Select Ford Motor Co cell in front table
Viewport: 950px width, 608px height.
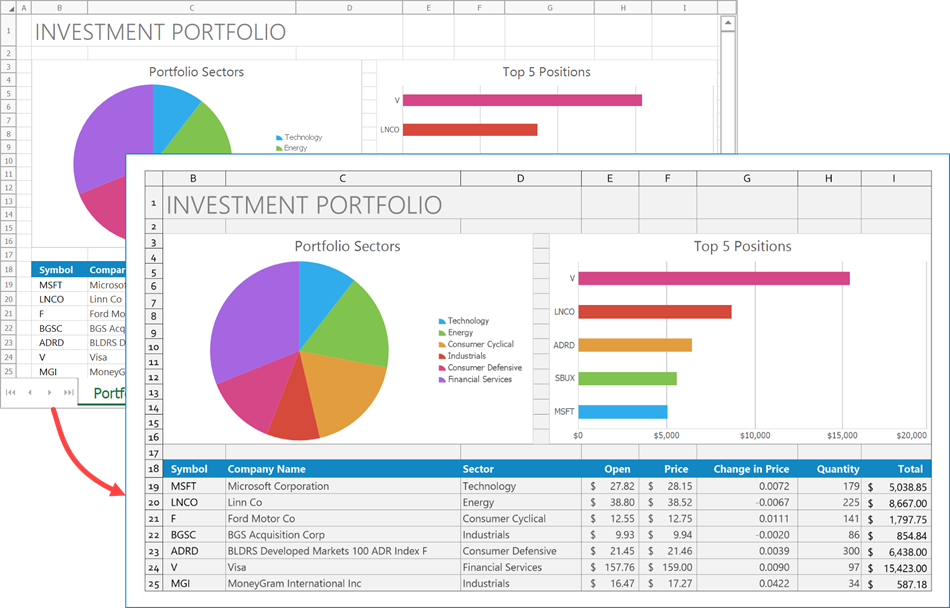(343, 519)
